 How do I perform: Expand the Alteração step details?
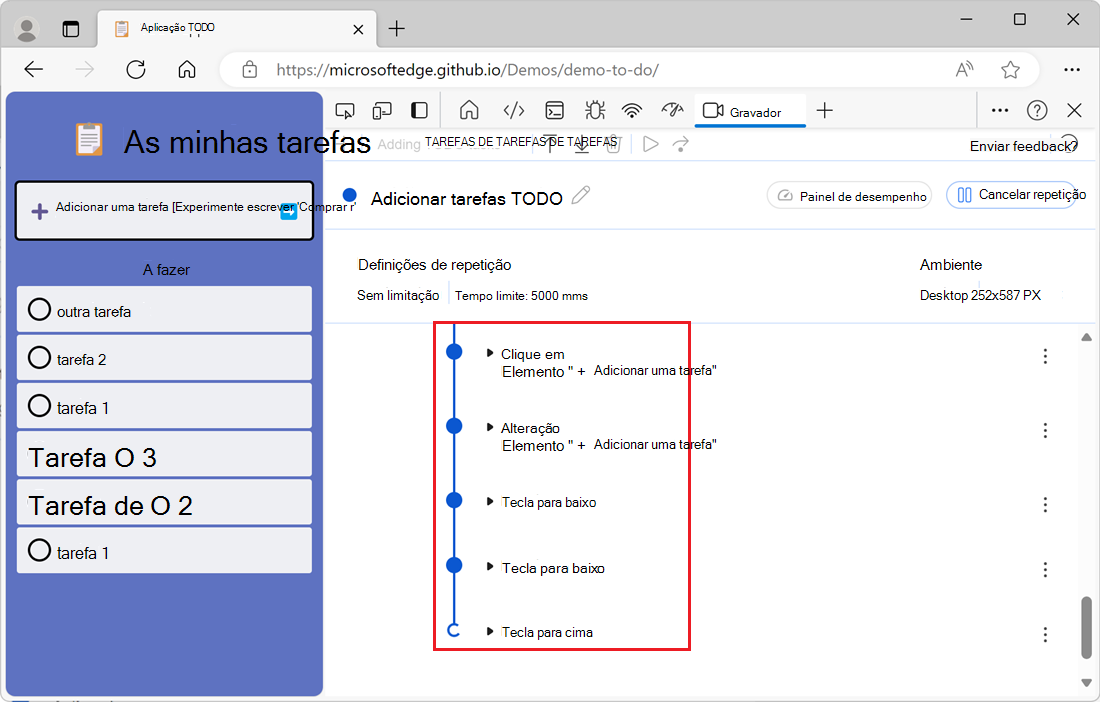489,427
